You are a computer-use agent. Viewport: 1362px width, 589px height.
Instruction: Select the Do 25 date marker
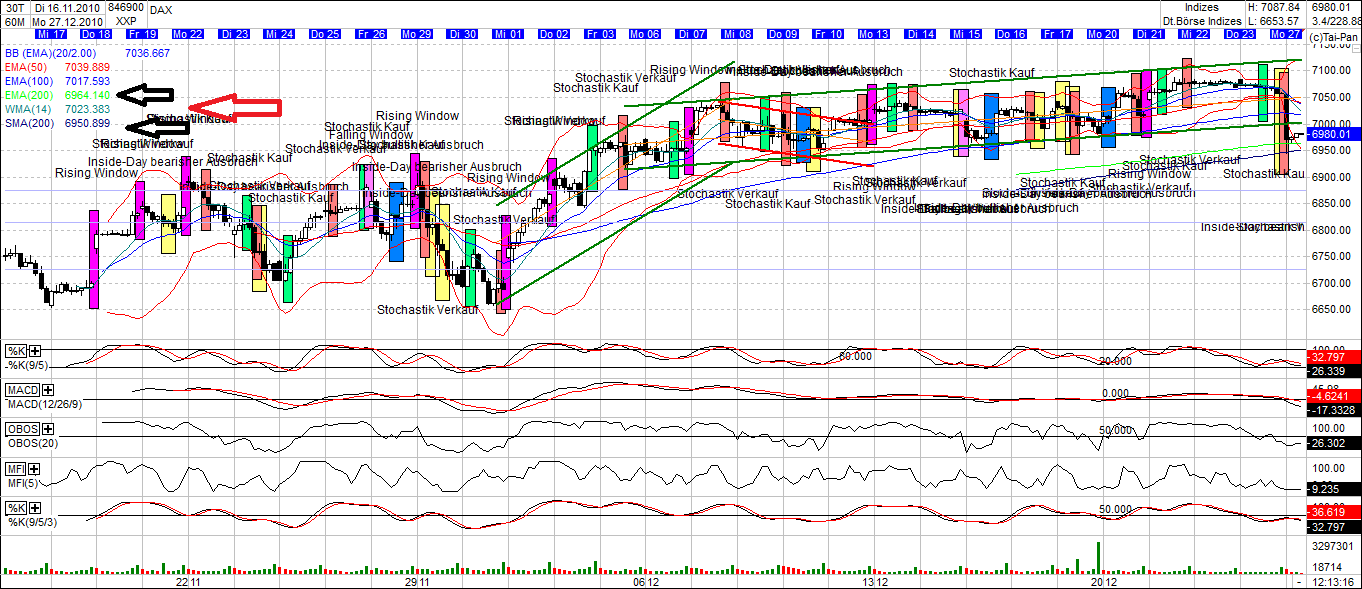[325, 34]
